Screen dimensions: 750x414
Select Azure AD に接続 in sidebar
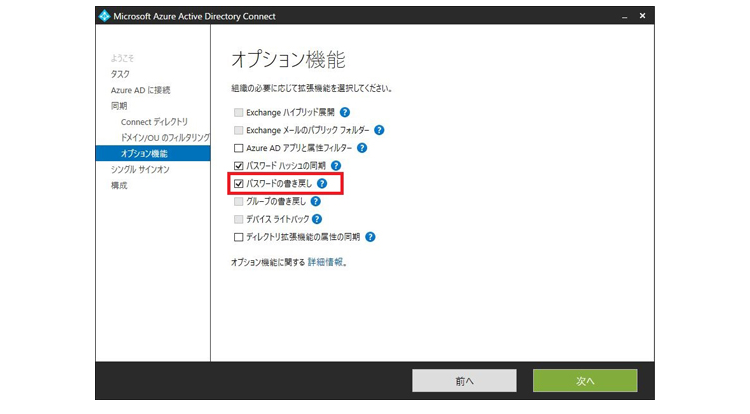click(133, 90)
